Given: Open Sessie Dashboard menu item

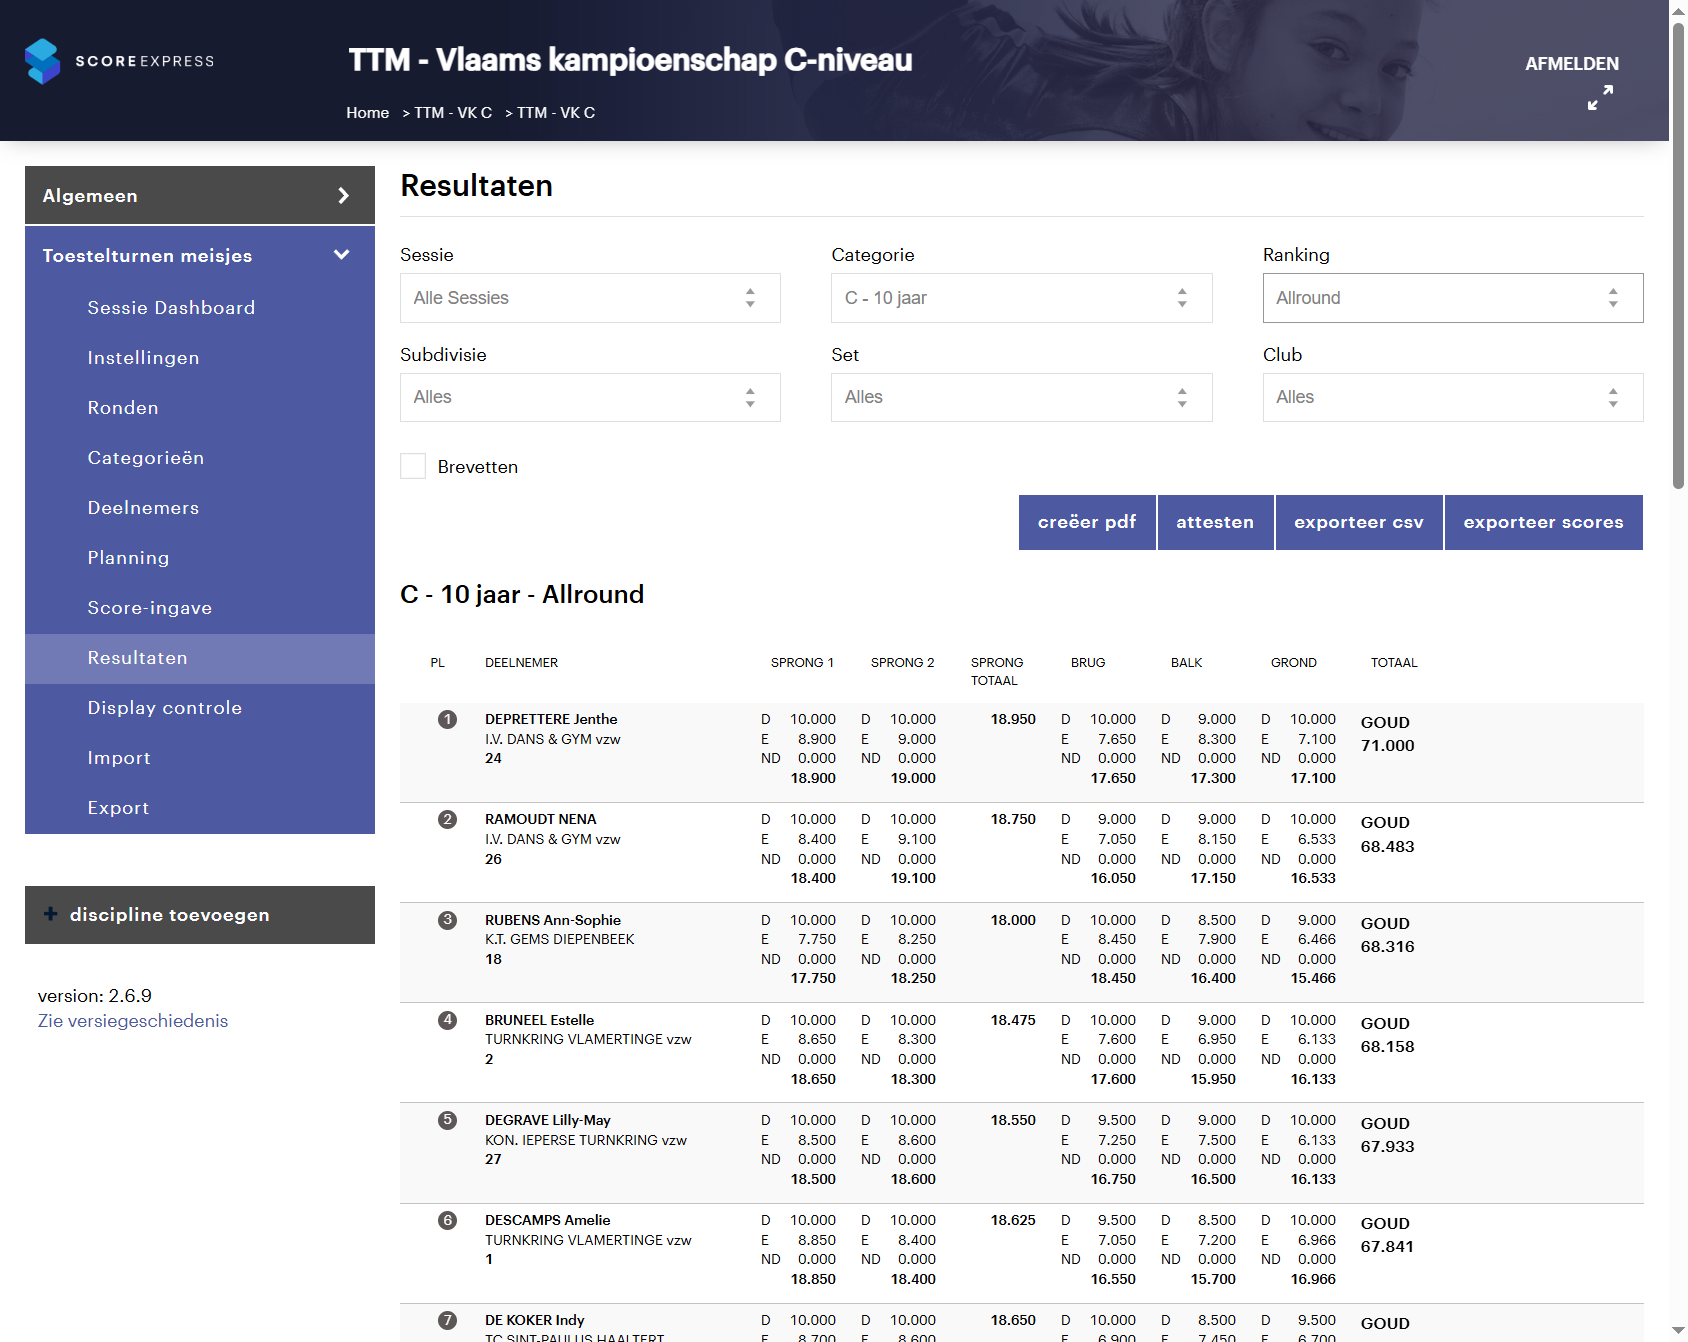Looking at the screenshot, I should [171, 308].
